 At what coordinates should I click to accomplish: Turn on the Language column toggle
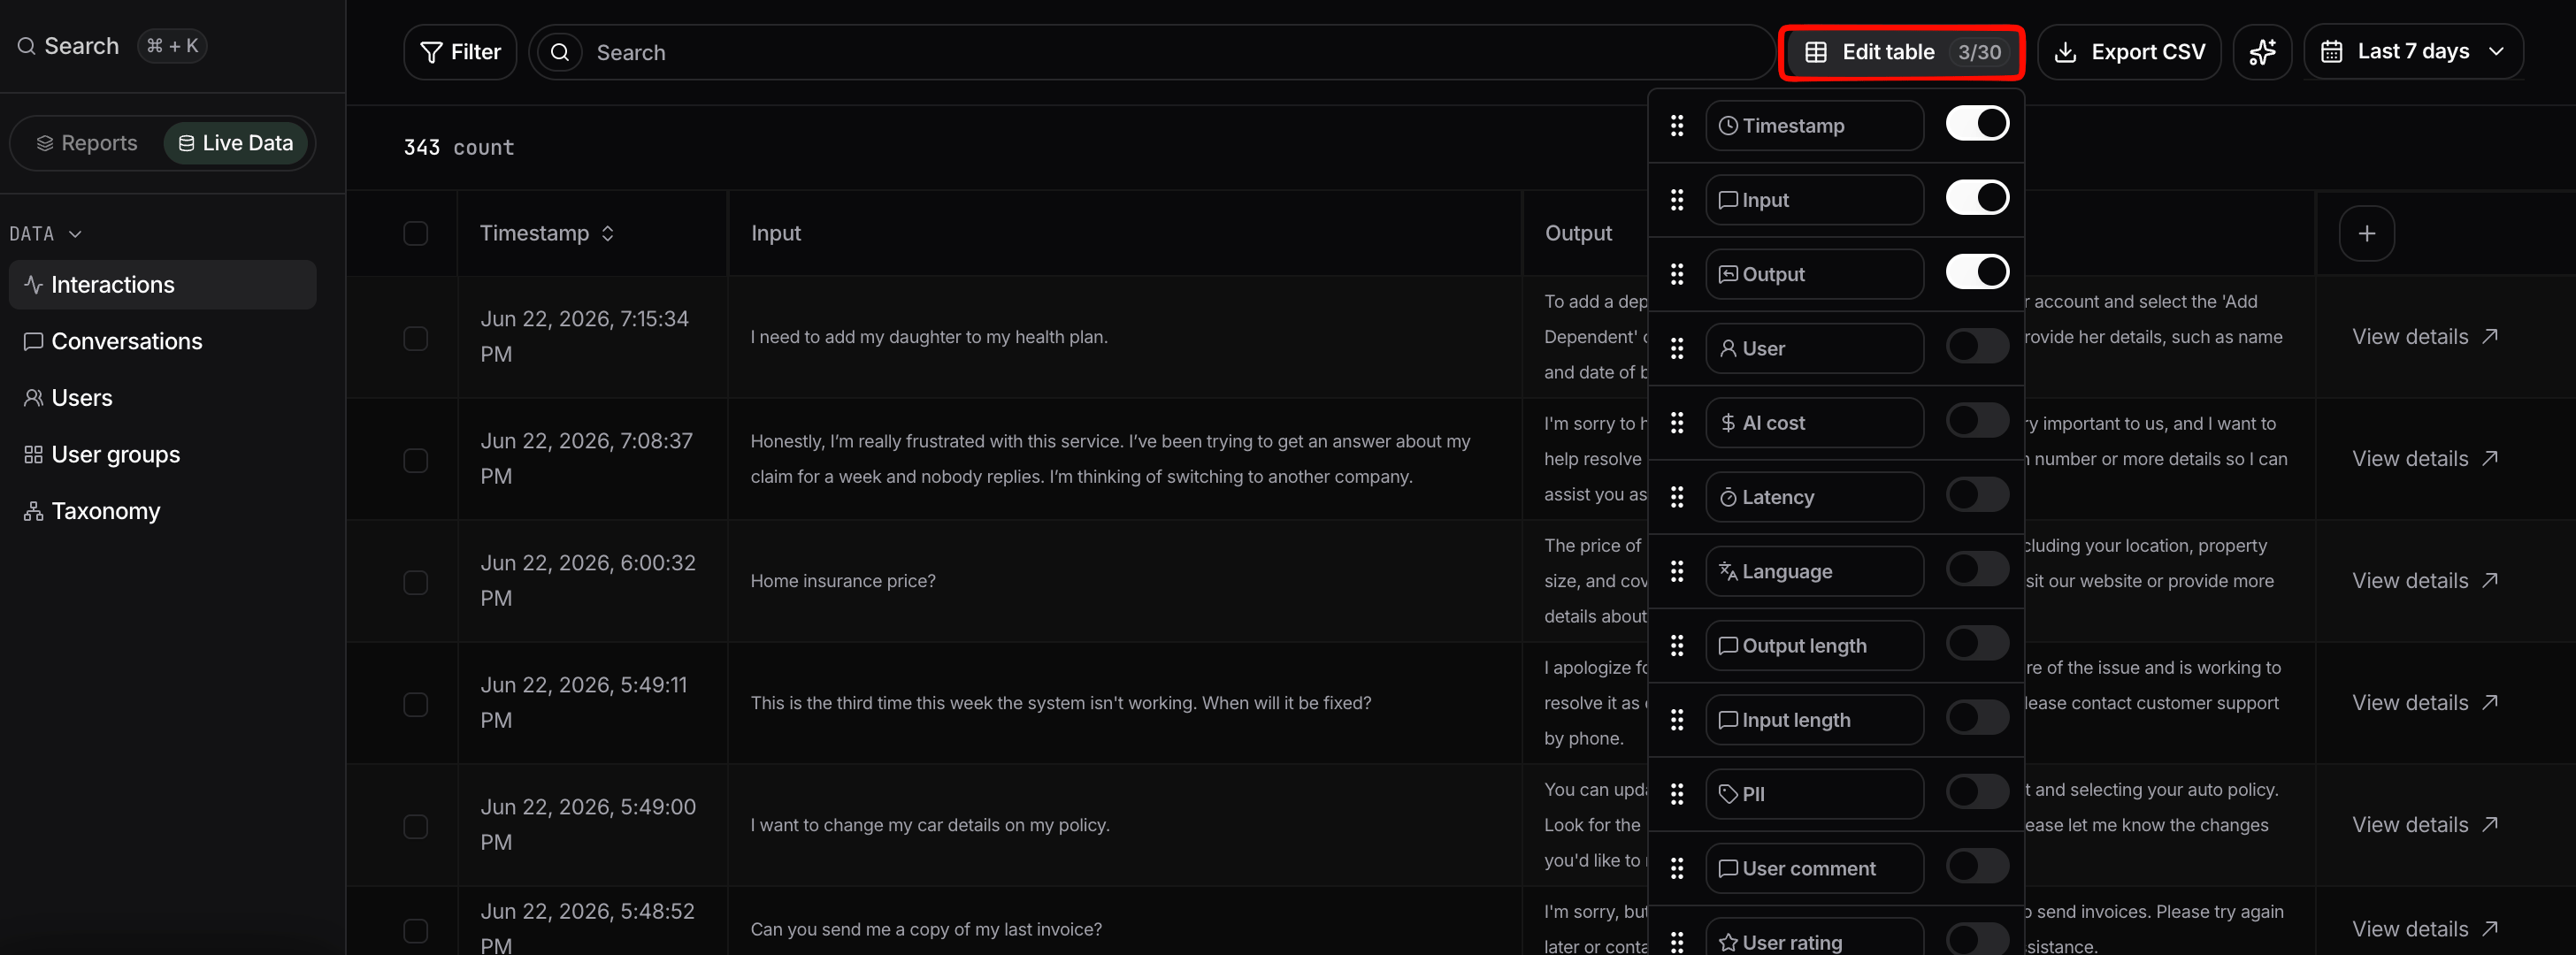click(x=1977, y=570)
